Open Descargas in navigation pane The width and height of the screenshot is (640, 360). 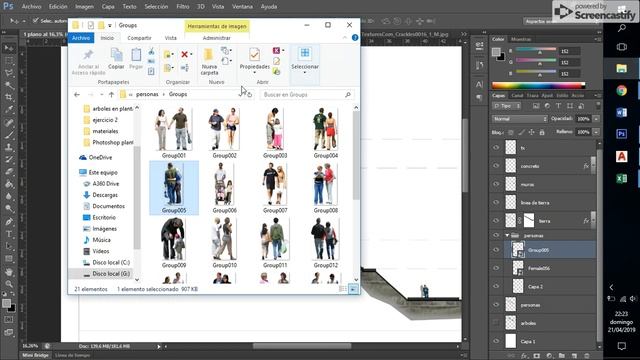tap(105, 195)
